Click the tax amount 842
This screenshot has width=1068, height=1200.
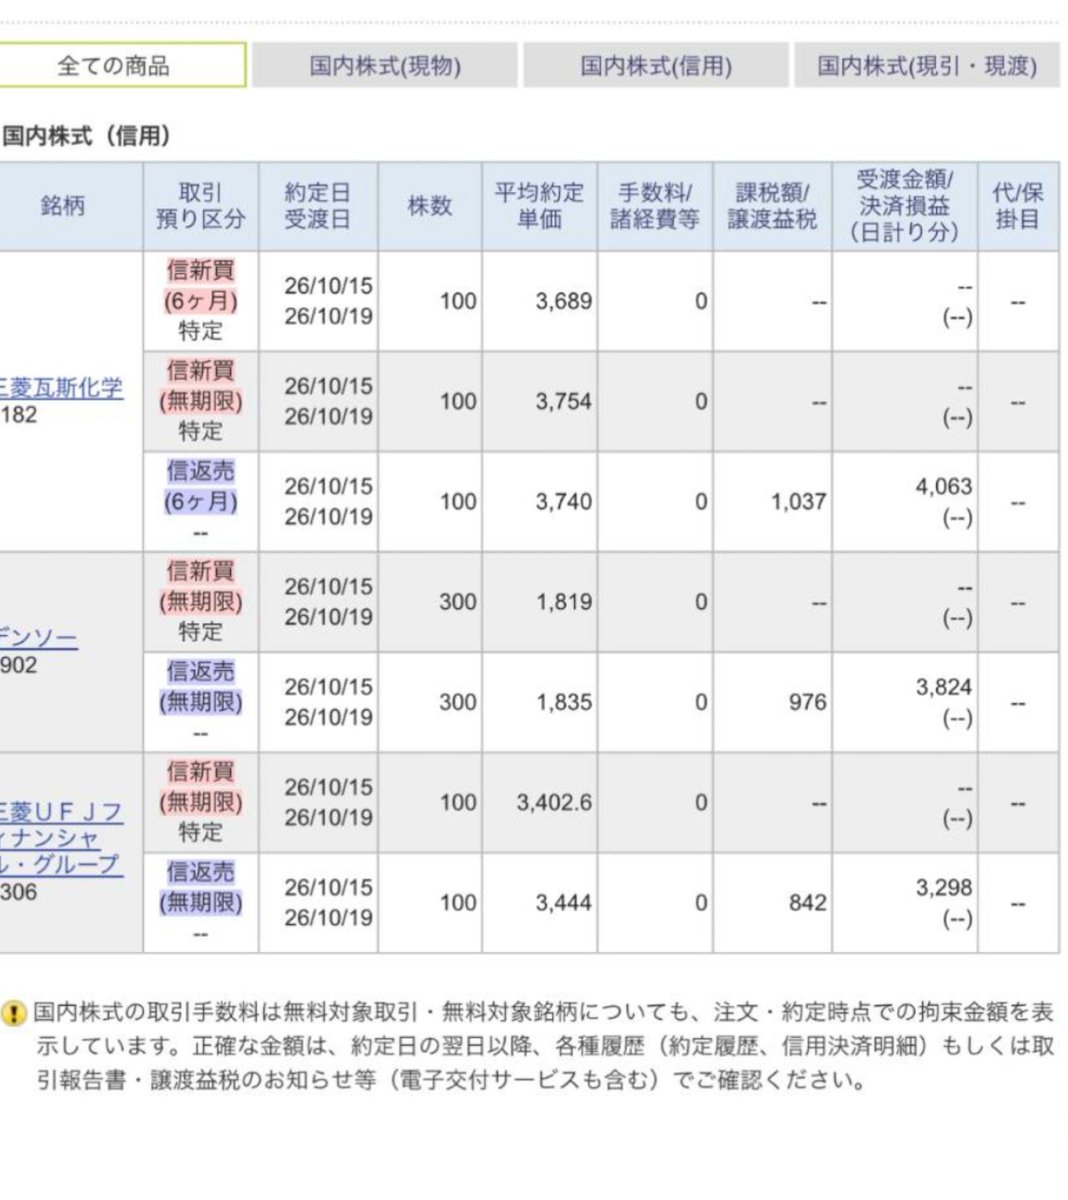tap(807, 903)
